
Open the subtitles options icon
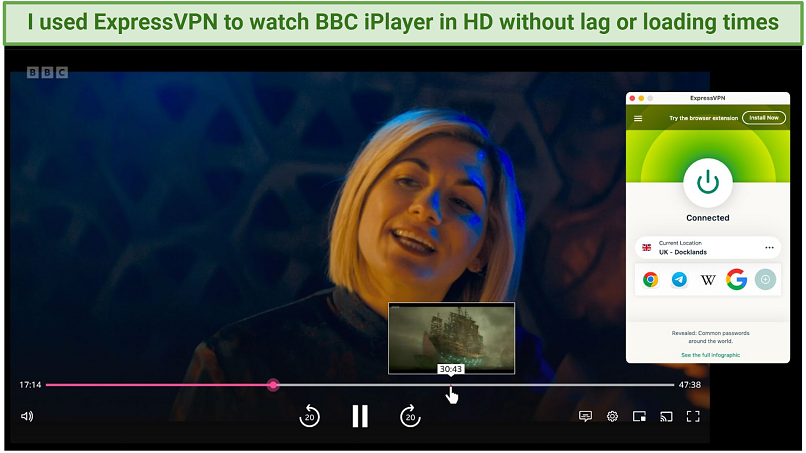click(585, 416)
